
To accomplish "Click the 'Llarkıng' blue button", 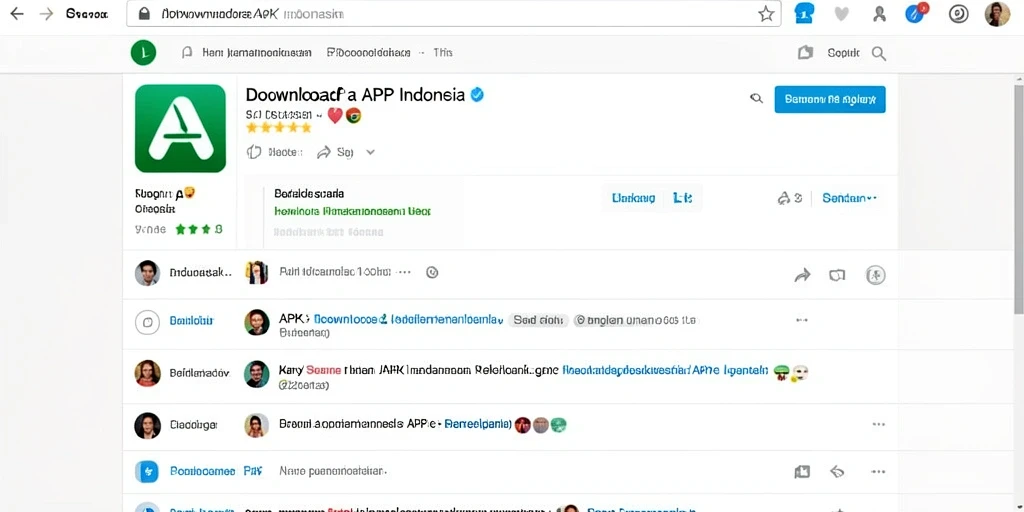I will (x=633, y=198).
